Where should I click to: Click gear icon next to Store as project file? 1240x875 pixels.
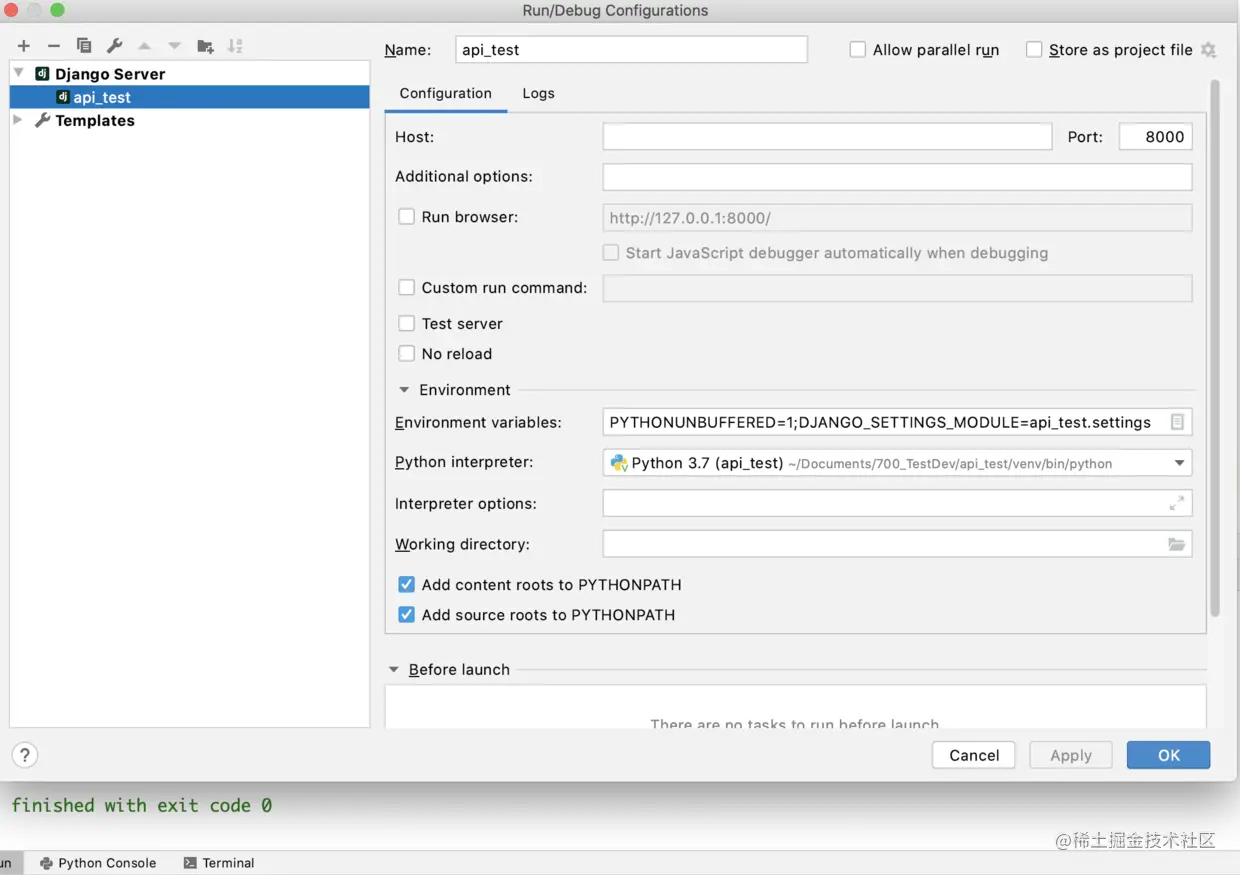(1208, 50)
